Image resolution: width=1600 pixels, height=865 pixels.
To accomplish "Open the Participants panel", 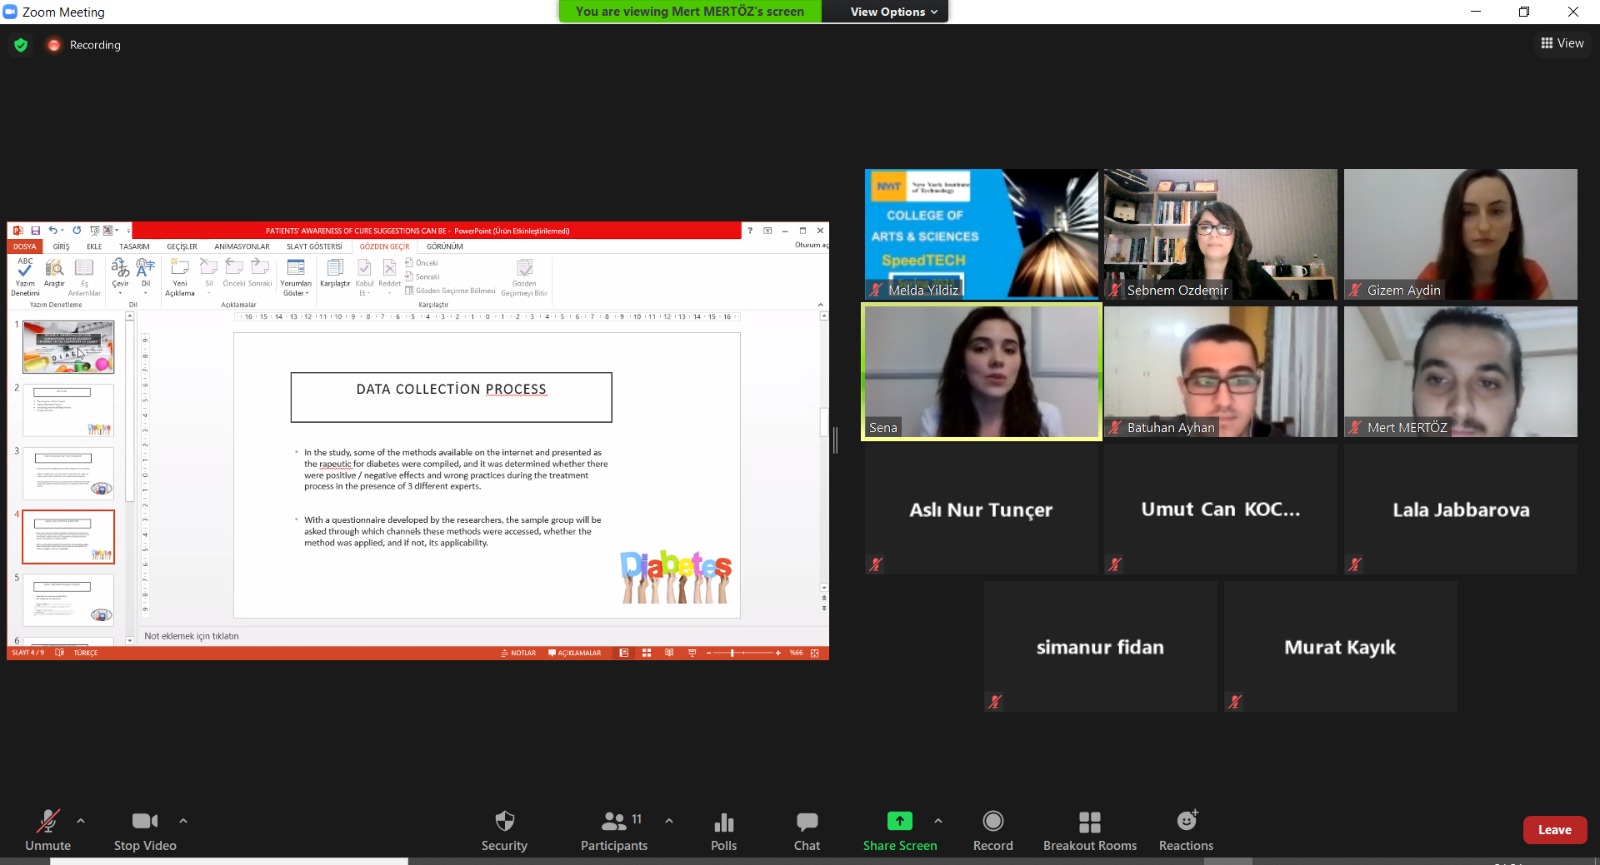I will (x=614, y=830).
